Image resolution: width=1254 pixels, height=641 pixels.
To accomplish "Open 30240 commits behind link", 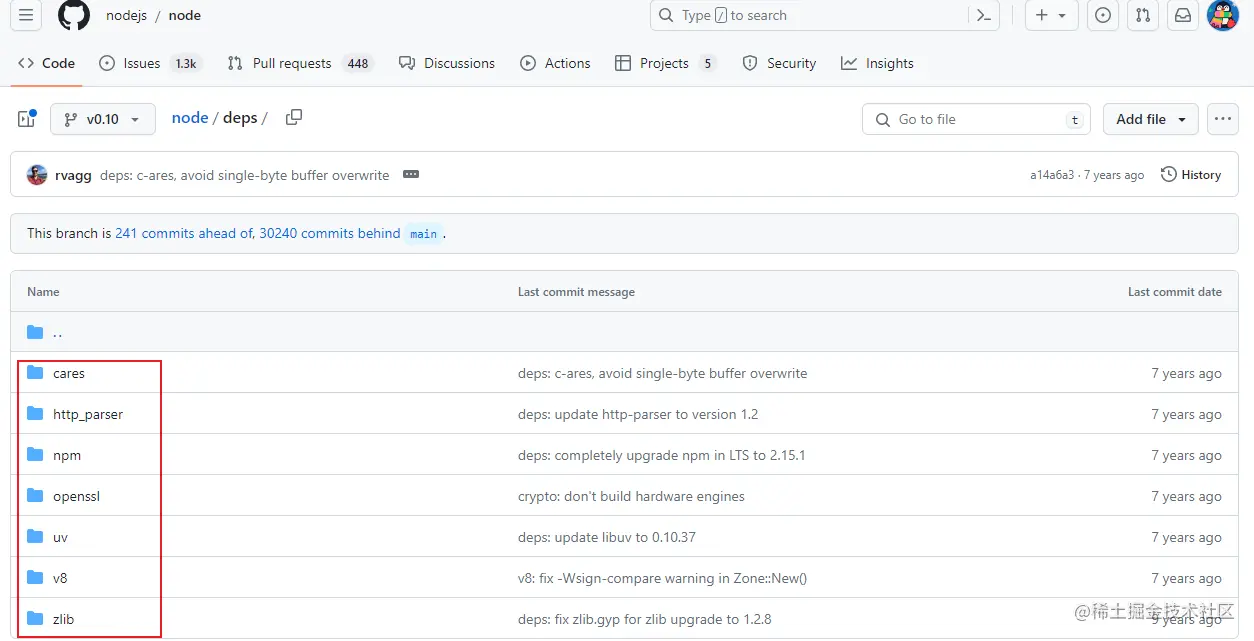I will [330, 233].
